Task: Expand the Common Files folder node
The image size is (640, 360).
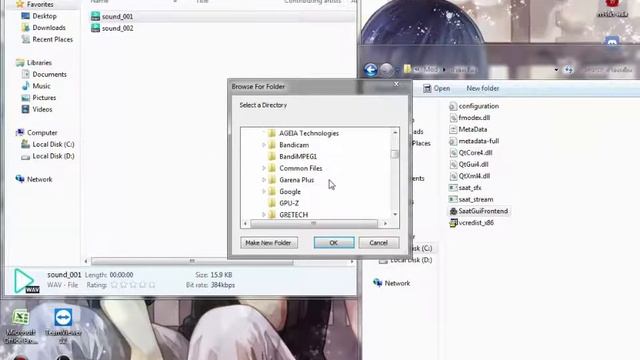Action: [x=264, y=168]
